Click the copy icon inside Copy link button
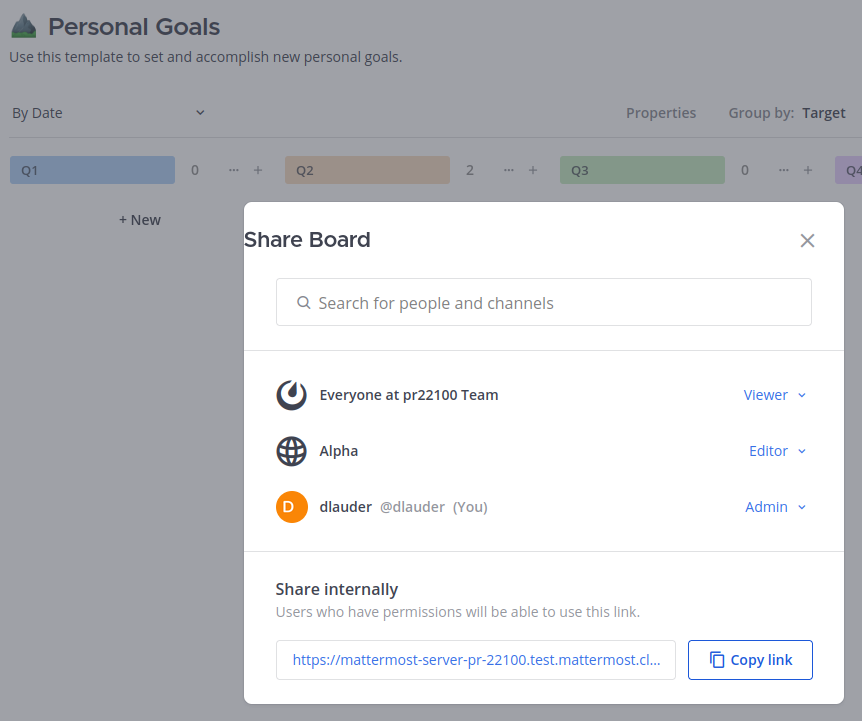Image resolution: width=862 pixels, height=721 pixels. point(716,660)
